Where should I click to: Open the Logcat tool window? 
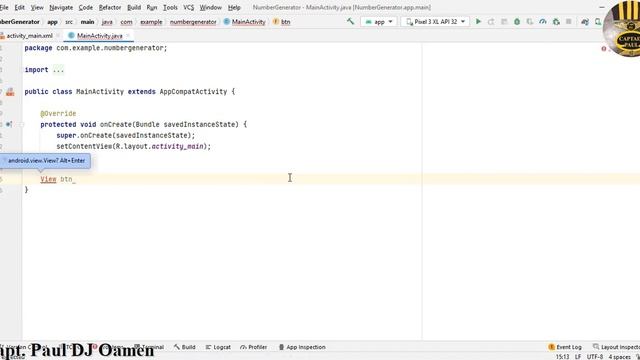[x=218, y=347]
